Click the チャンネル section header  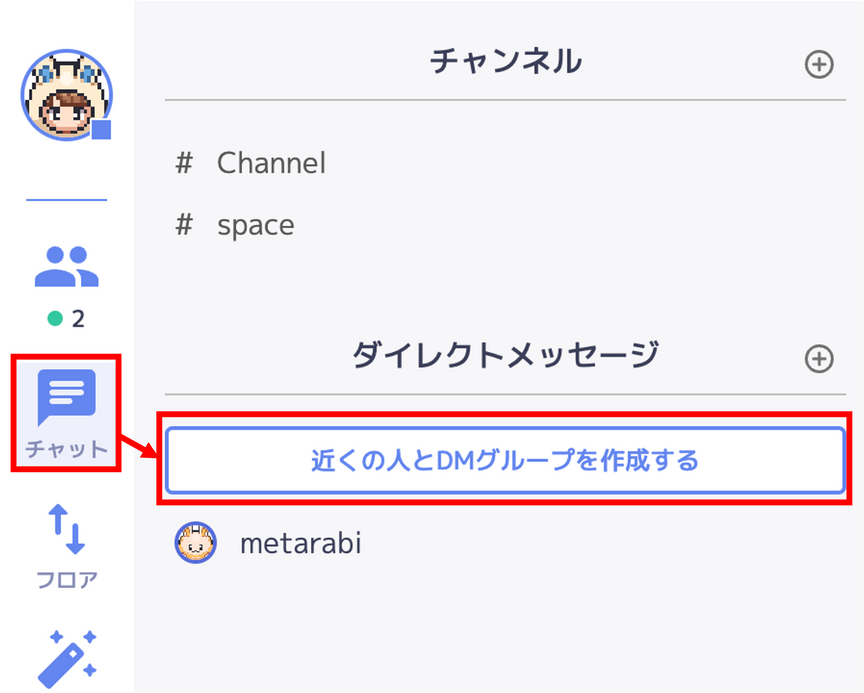505,61
